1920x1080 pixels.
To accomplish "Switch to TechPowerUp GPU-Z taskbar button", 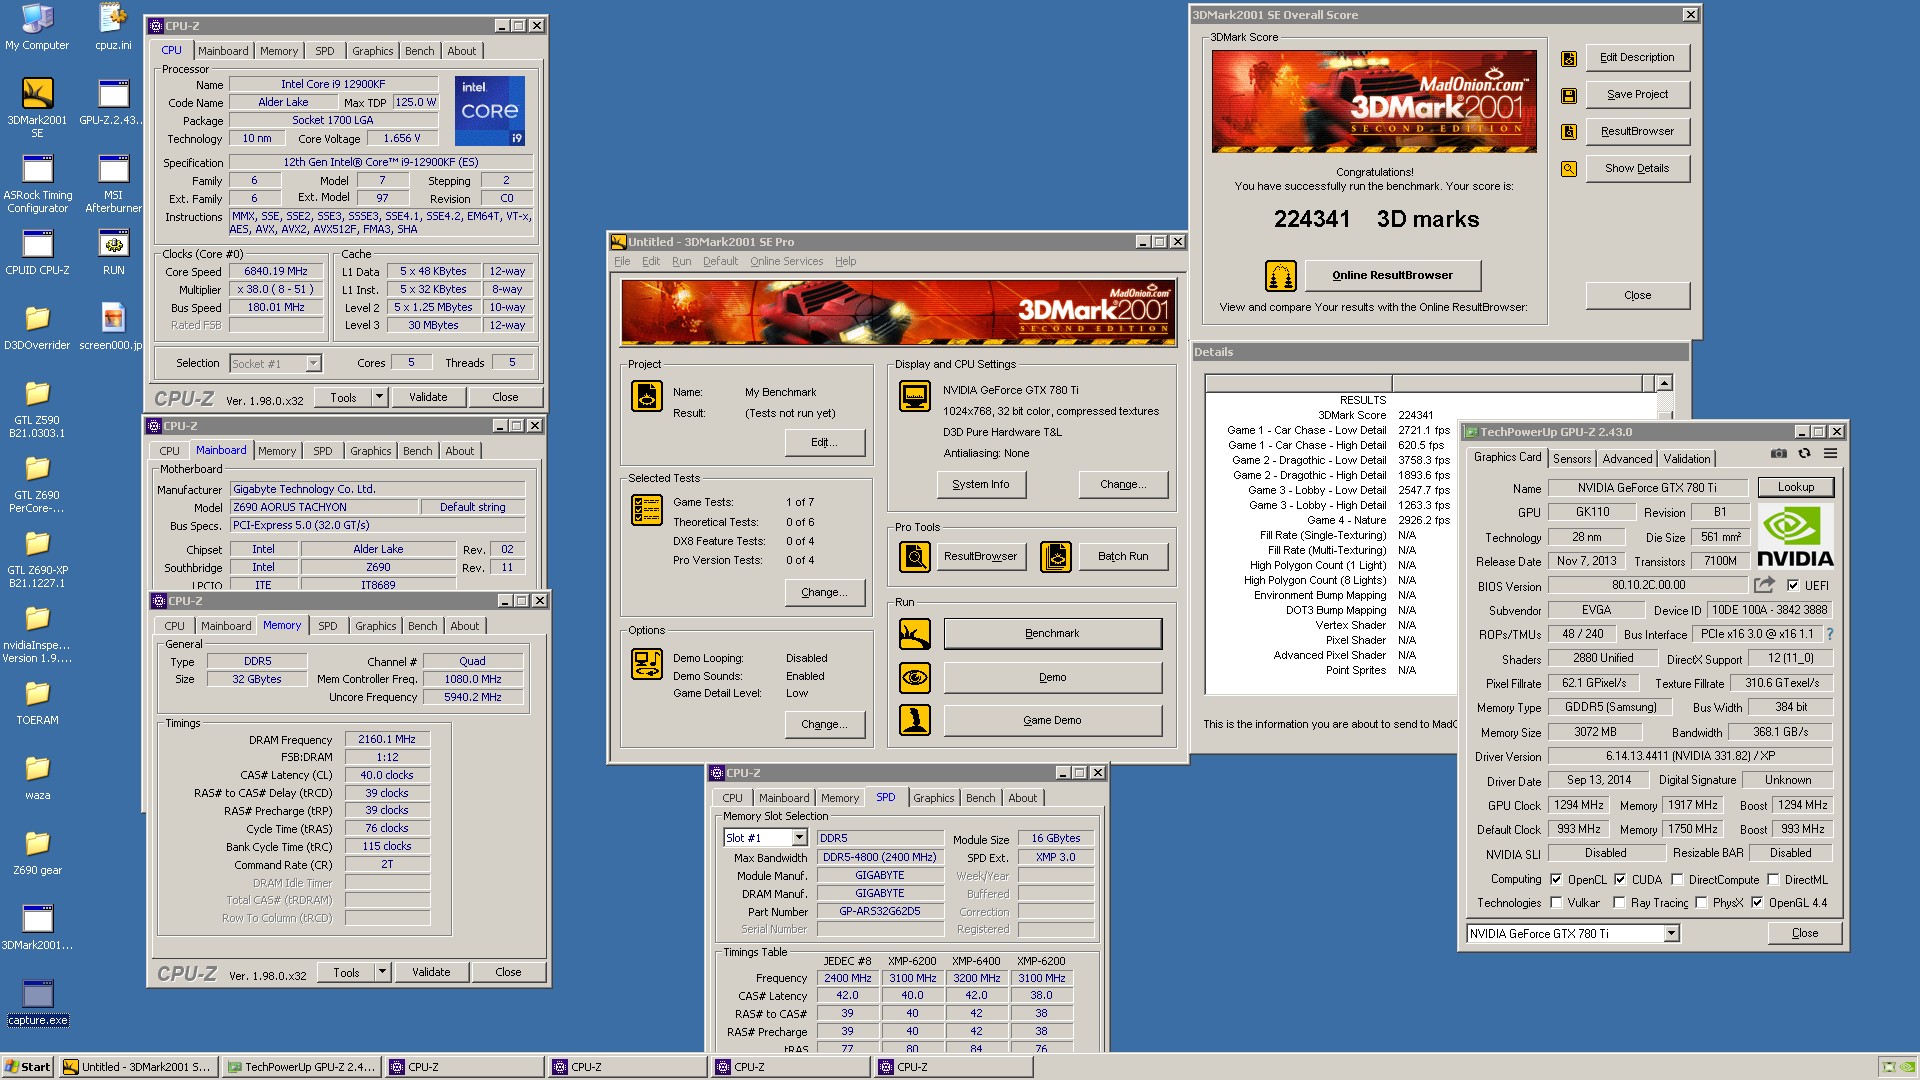I will coord(300,1067).
